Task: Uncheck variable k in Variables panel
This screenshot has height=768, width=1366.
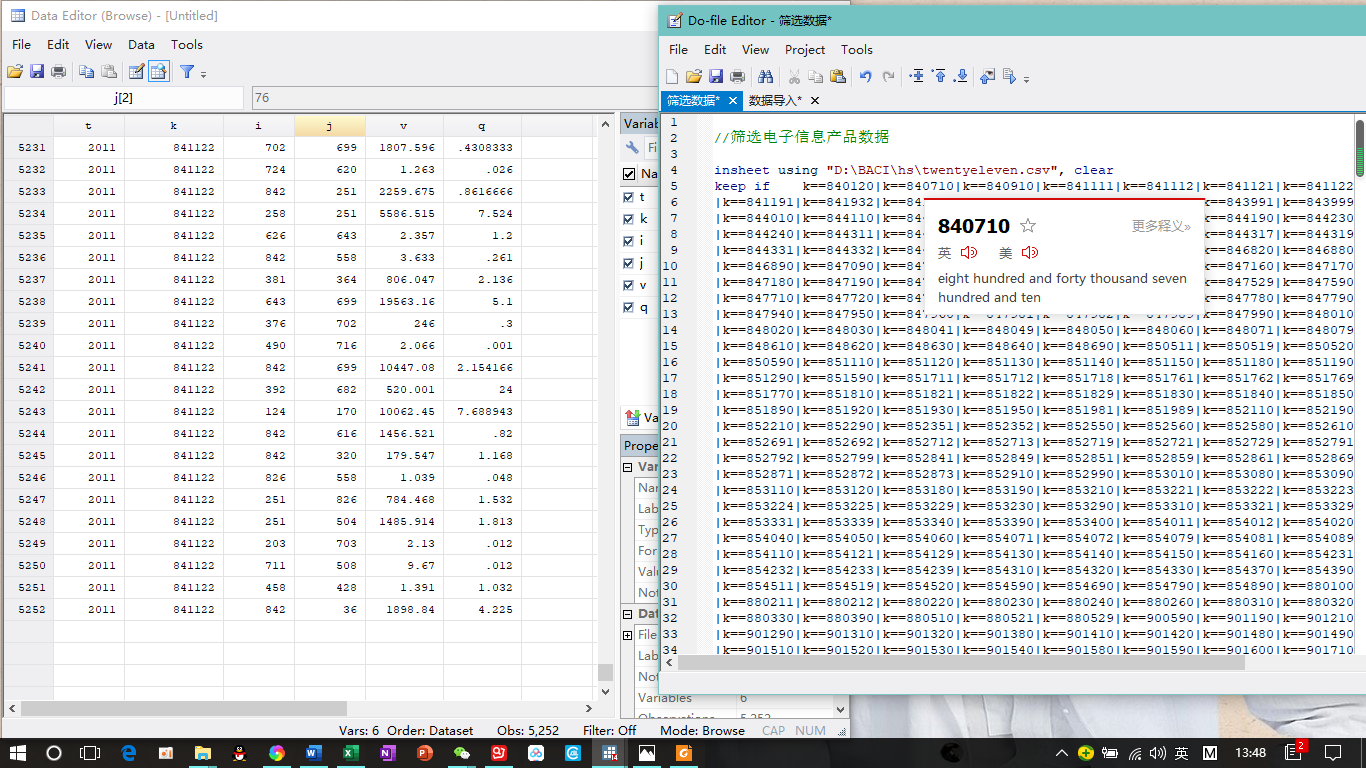Action: coord(629,219)
